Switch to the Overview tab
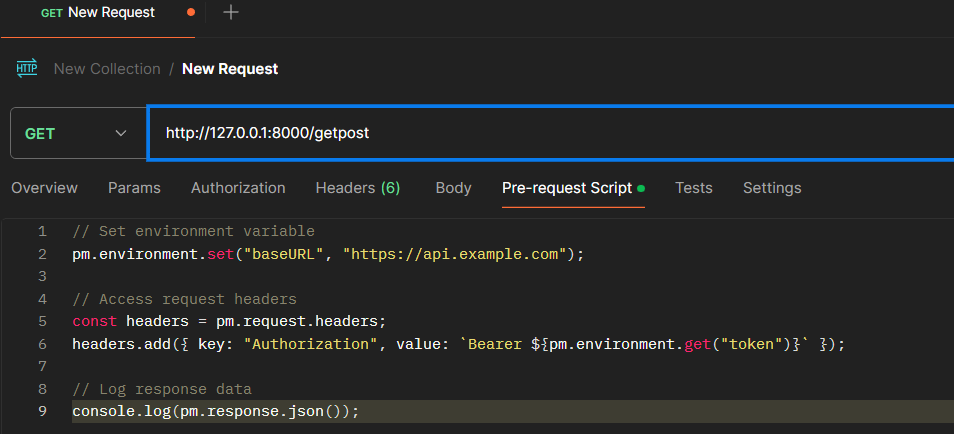954x434 pixels. (x=44, y=188)
